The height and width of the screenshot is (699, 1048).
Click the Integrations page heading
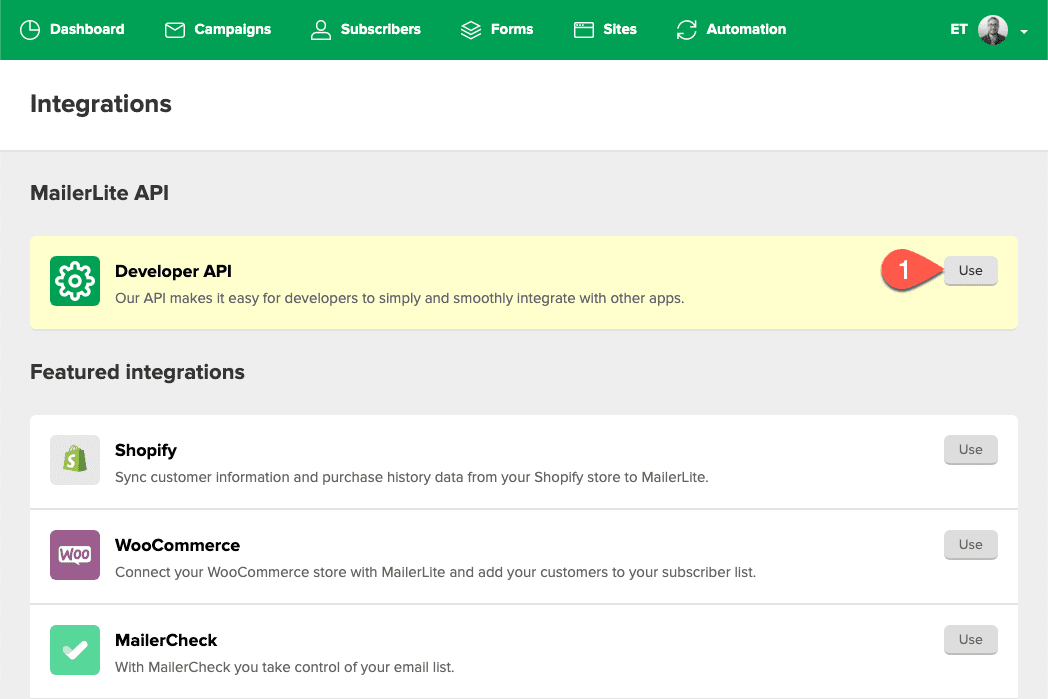pyautogui.click(x=100, y=104)
